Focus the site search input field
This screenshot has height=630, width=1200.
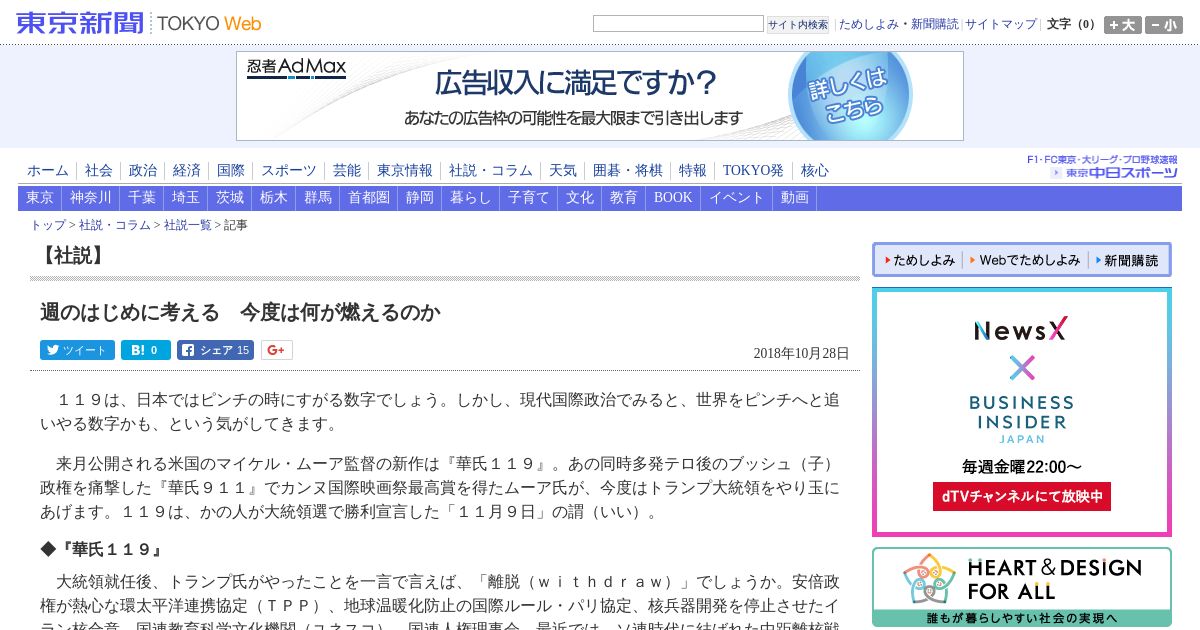tap(678, 24)
